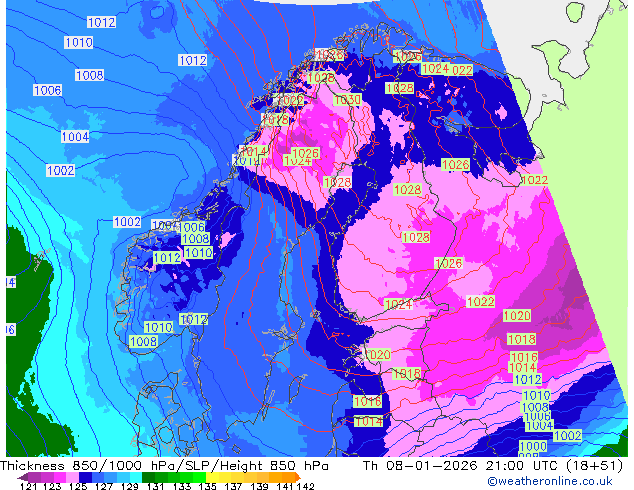Viewport: 634px width, 490px height.
Task: Click the legend value 129
Action: [x=130, y=486]
